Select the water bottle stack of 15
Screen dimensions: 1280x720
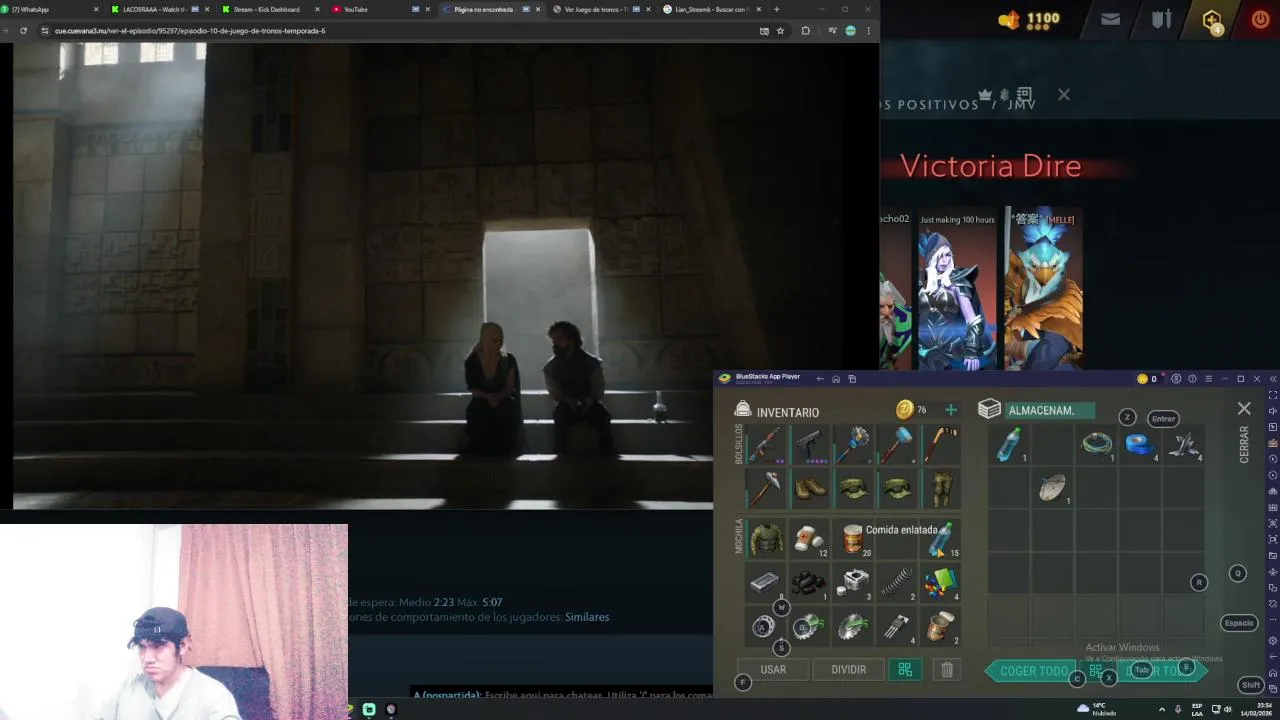[x=940, y=538]
